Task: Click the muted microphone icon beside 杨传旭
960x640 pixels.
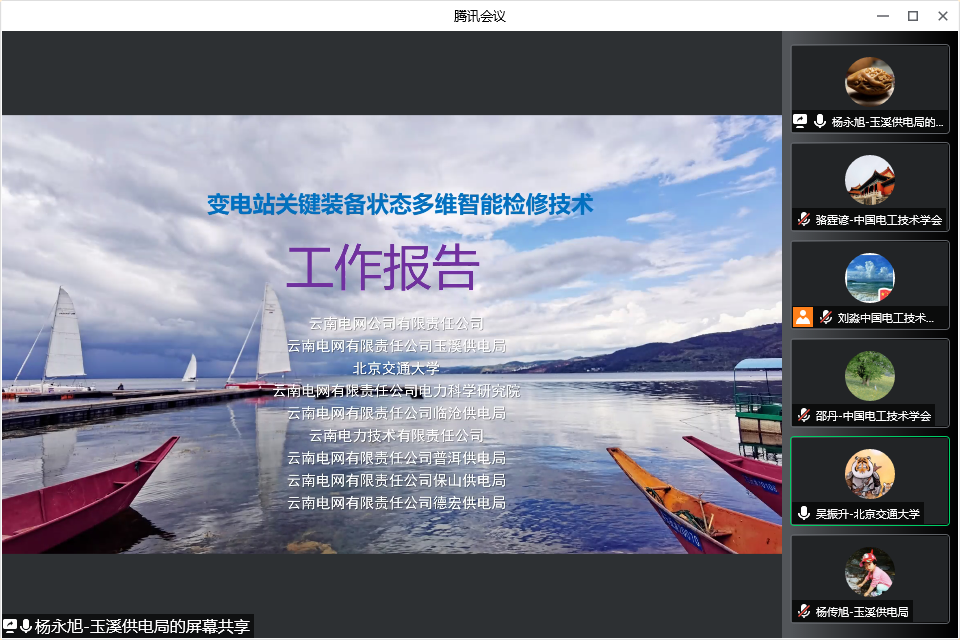Action: (803, 611)
